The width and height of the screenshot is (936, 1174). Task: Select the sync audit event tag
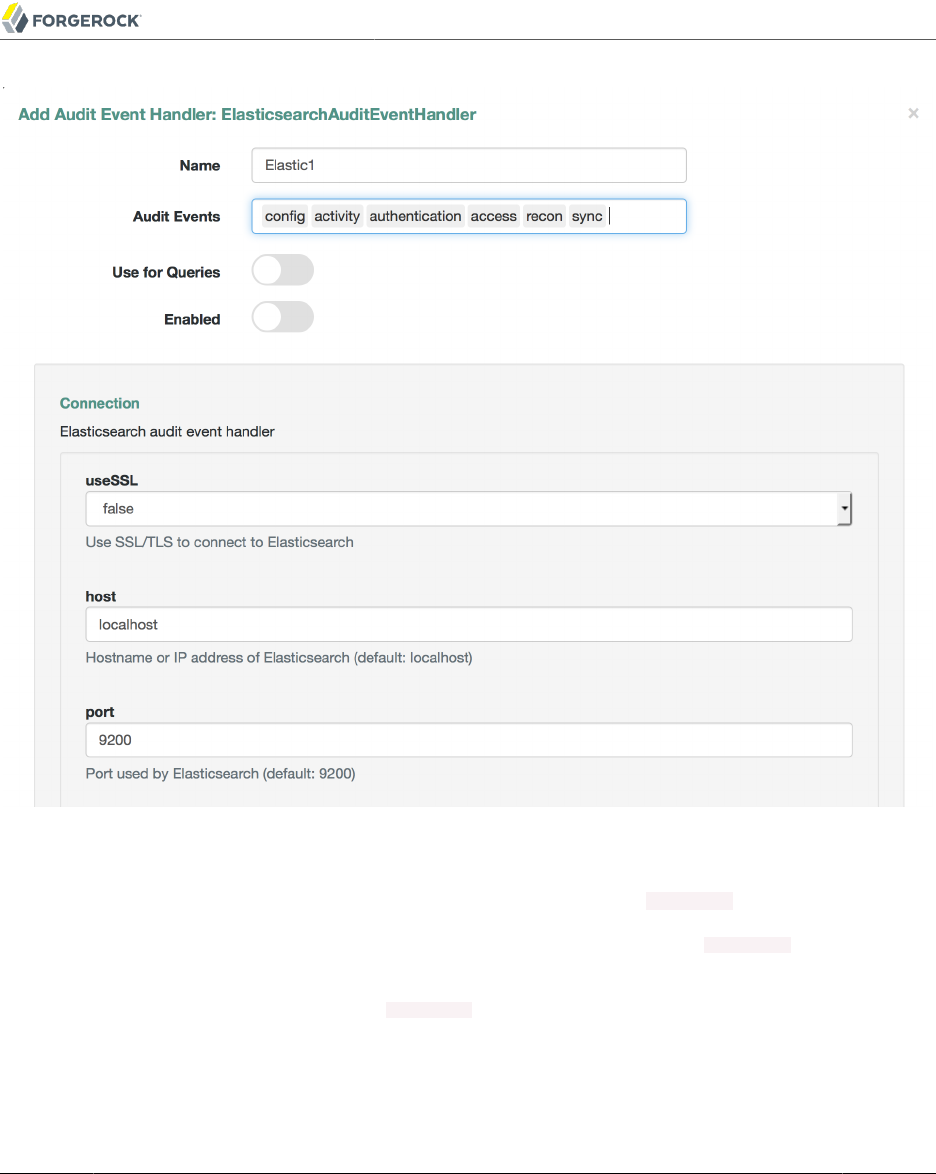coord(587,216)
